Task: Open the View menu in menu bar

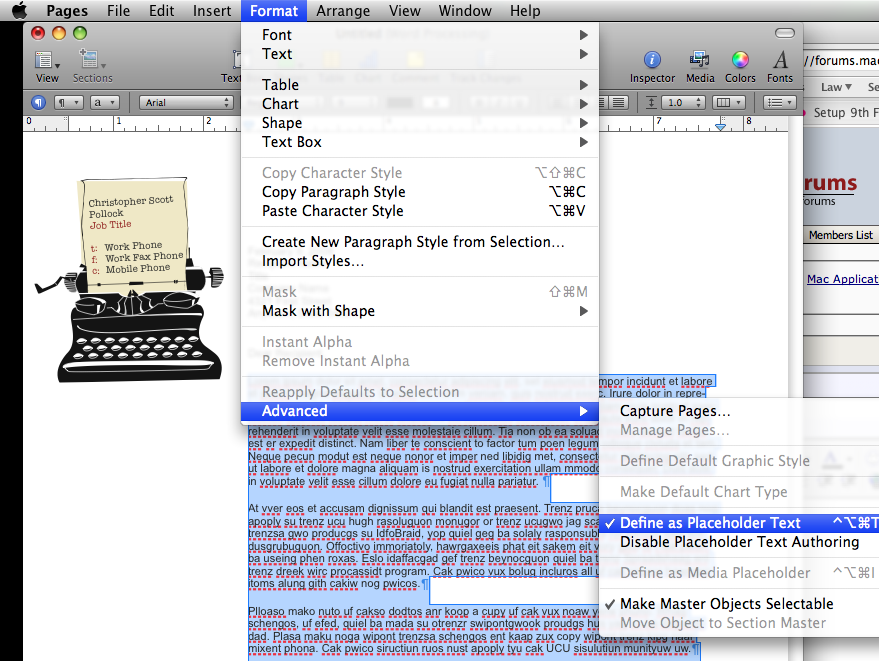Action: point(404,11)
